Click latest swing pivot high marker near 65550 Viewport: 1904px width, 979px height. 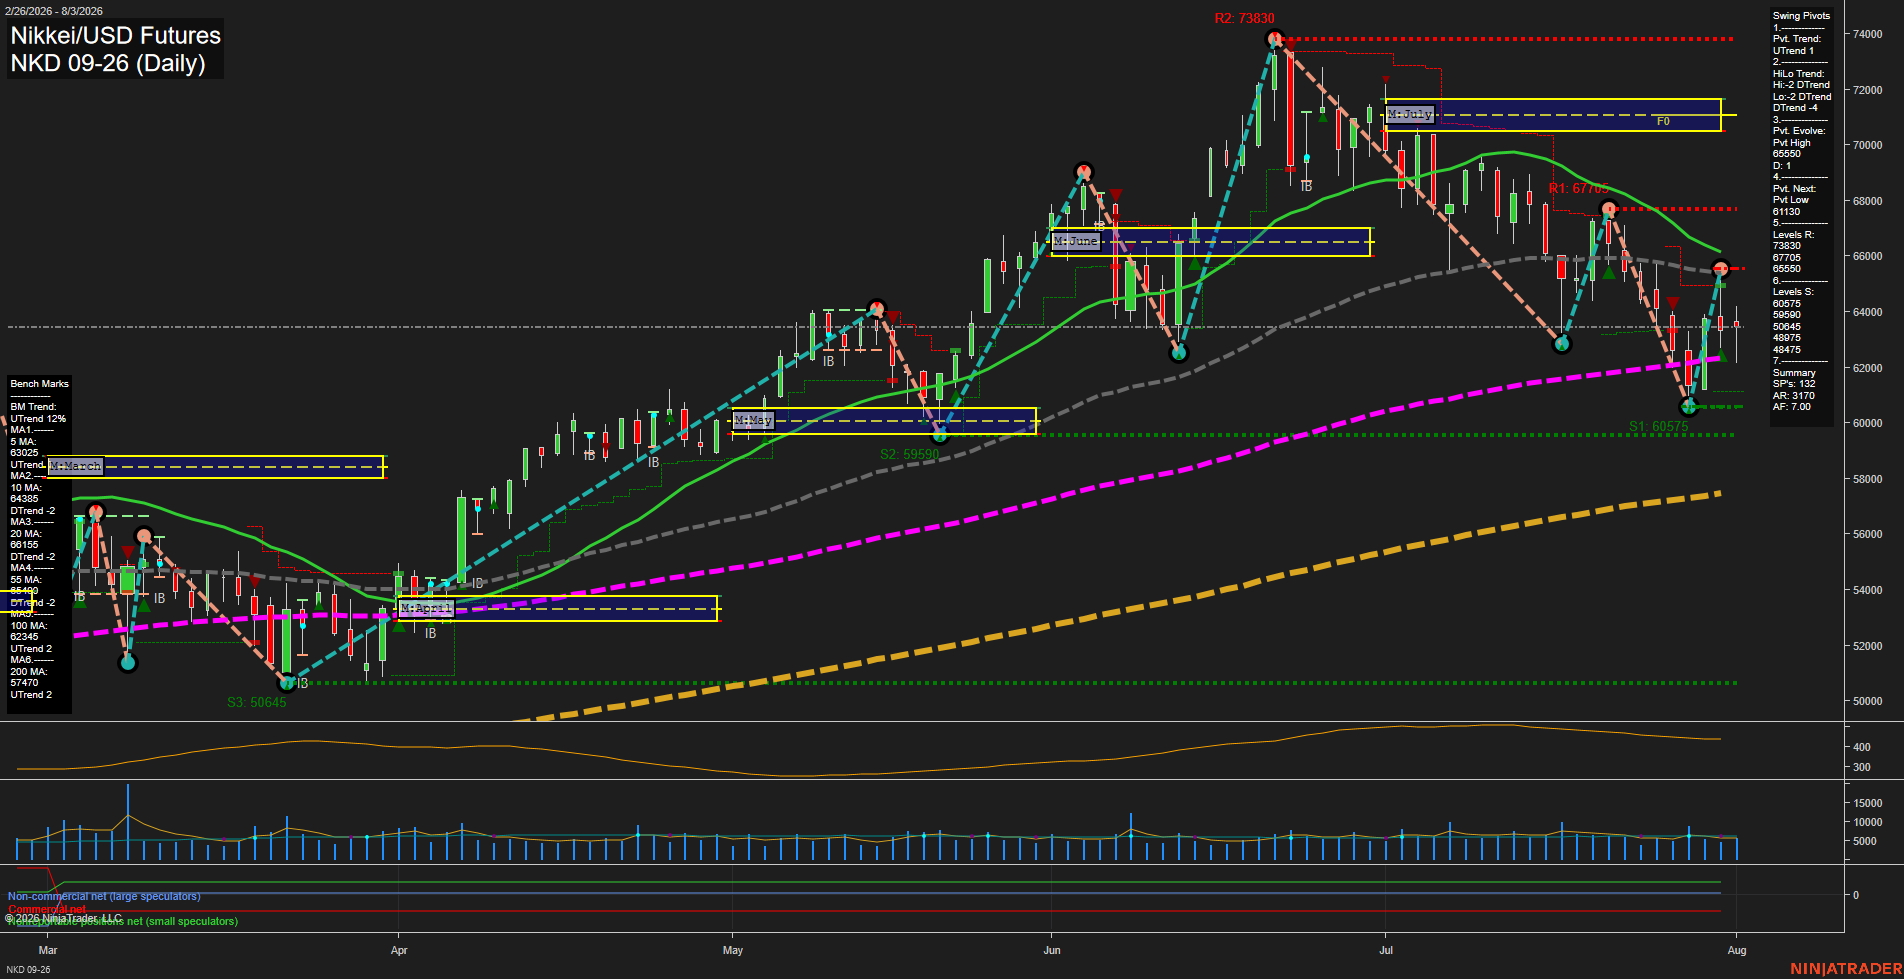click(1720, 268)
